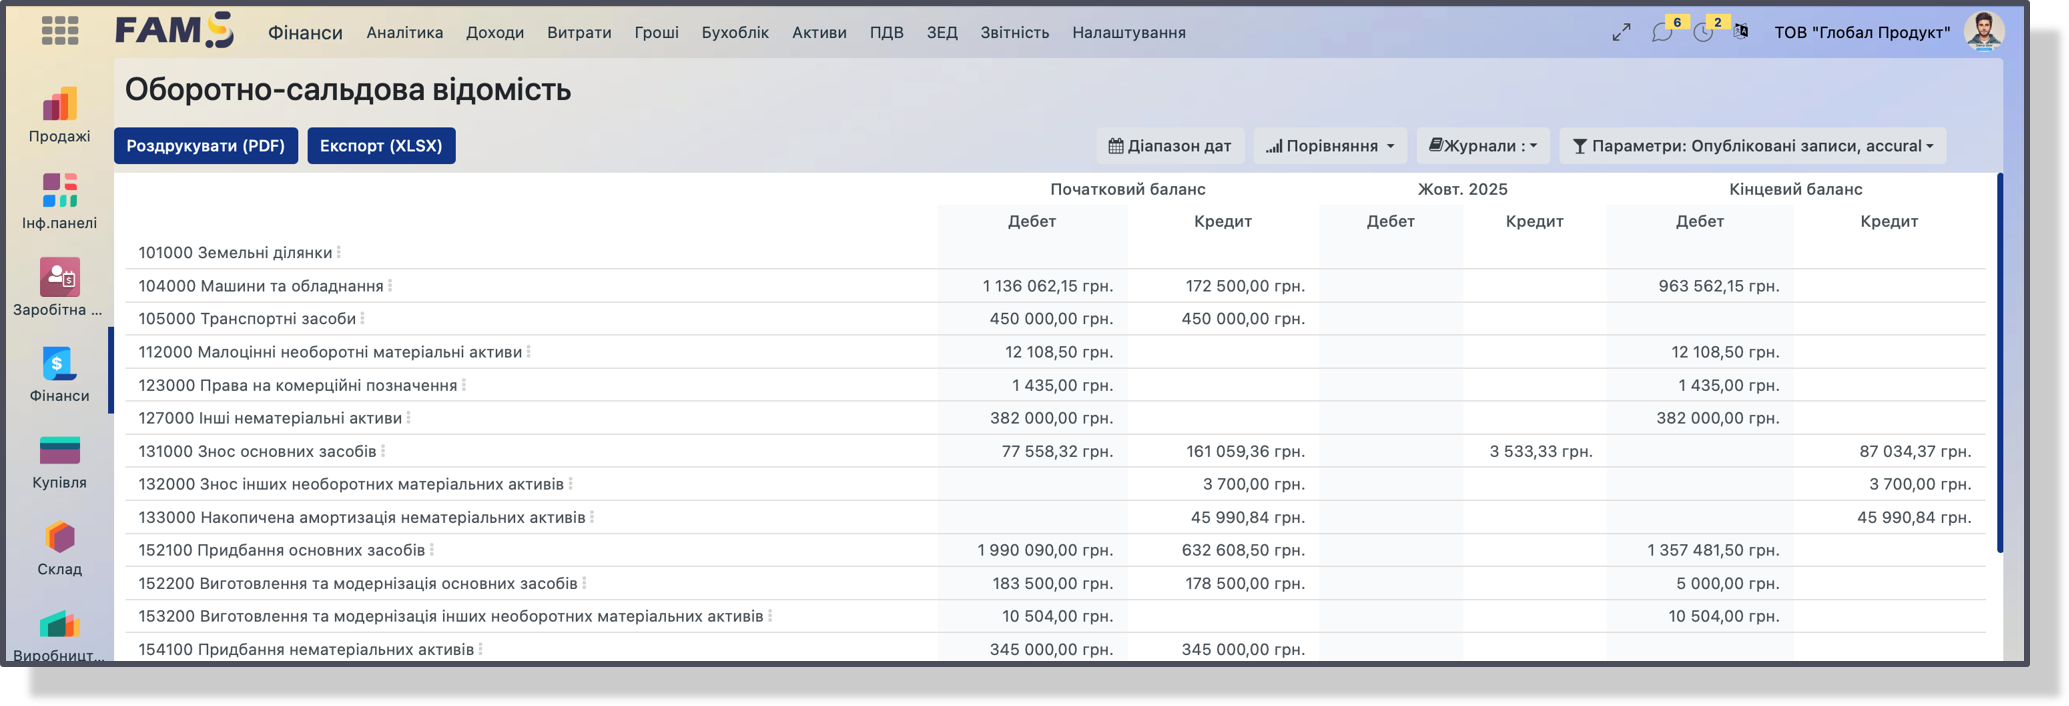Open the Активи menu
This screenshot has height=706, width=2069.
click(x=819, y=32)
